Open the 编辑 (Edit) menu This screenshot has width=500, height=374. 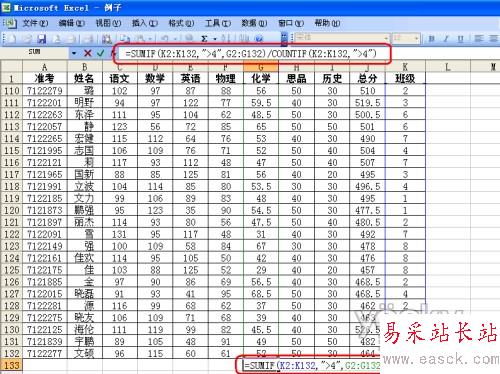[72, 23]
